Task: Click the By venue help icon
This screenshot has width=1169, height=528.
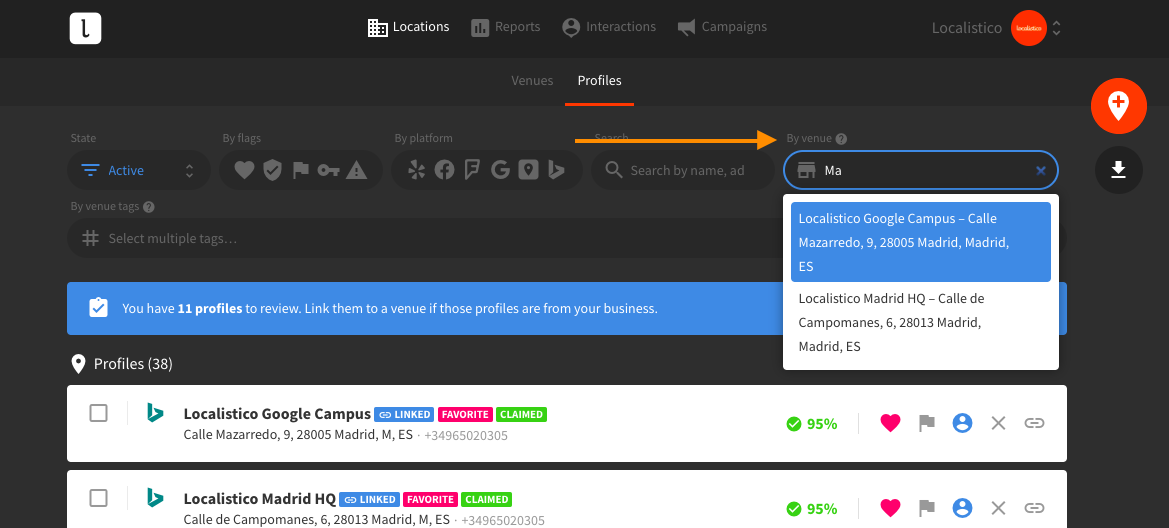Action: [x=841, y=139]
